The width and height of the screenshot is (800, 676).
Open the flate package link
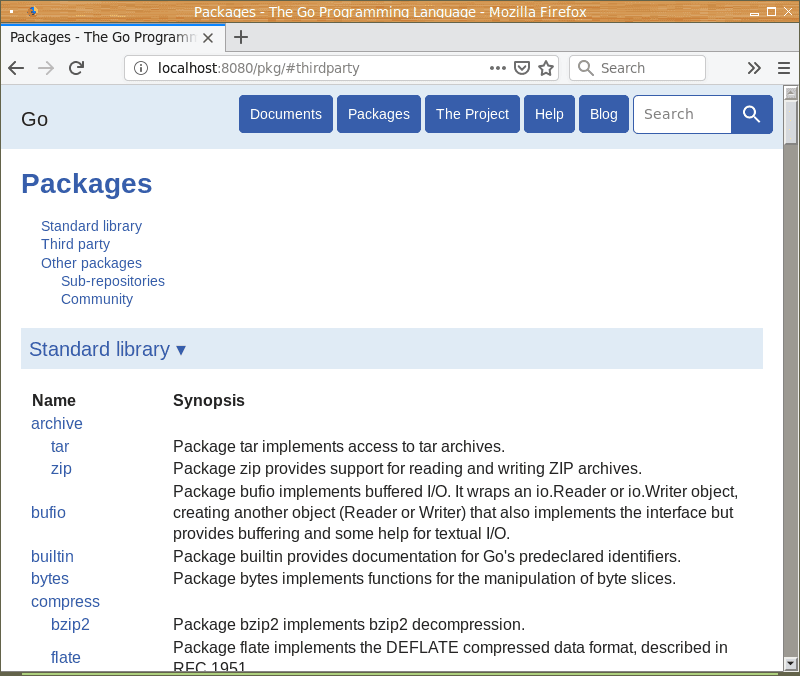coord(66,657)
